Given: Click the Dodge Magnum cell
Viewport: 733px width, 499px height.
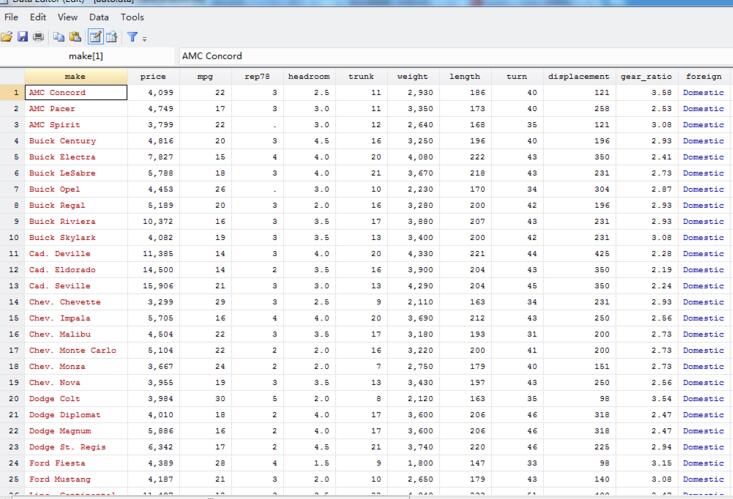Looking at the screenshot, I should coord(76,431).
